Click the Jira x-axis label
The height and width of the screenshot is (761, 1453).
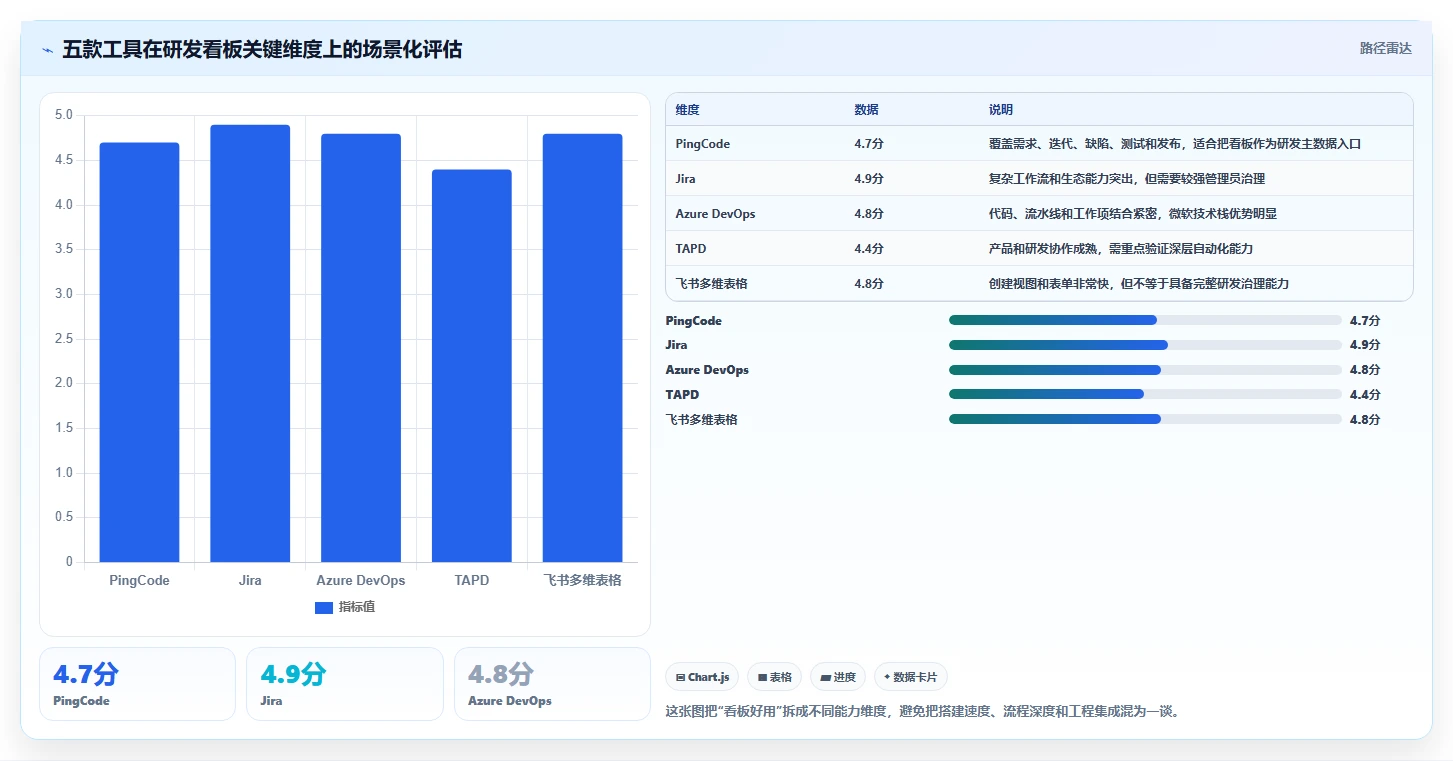[x=250, y=580]
